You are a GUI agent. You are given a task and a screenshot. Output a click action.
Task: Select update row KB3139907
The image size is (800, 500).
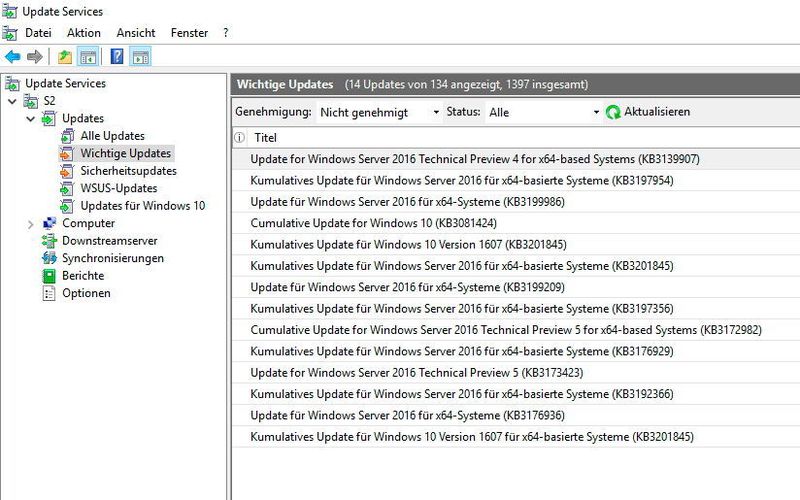(516, 159)
